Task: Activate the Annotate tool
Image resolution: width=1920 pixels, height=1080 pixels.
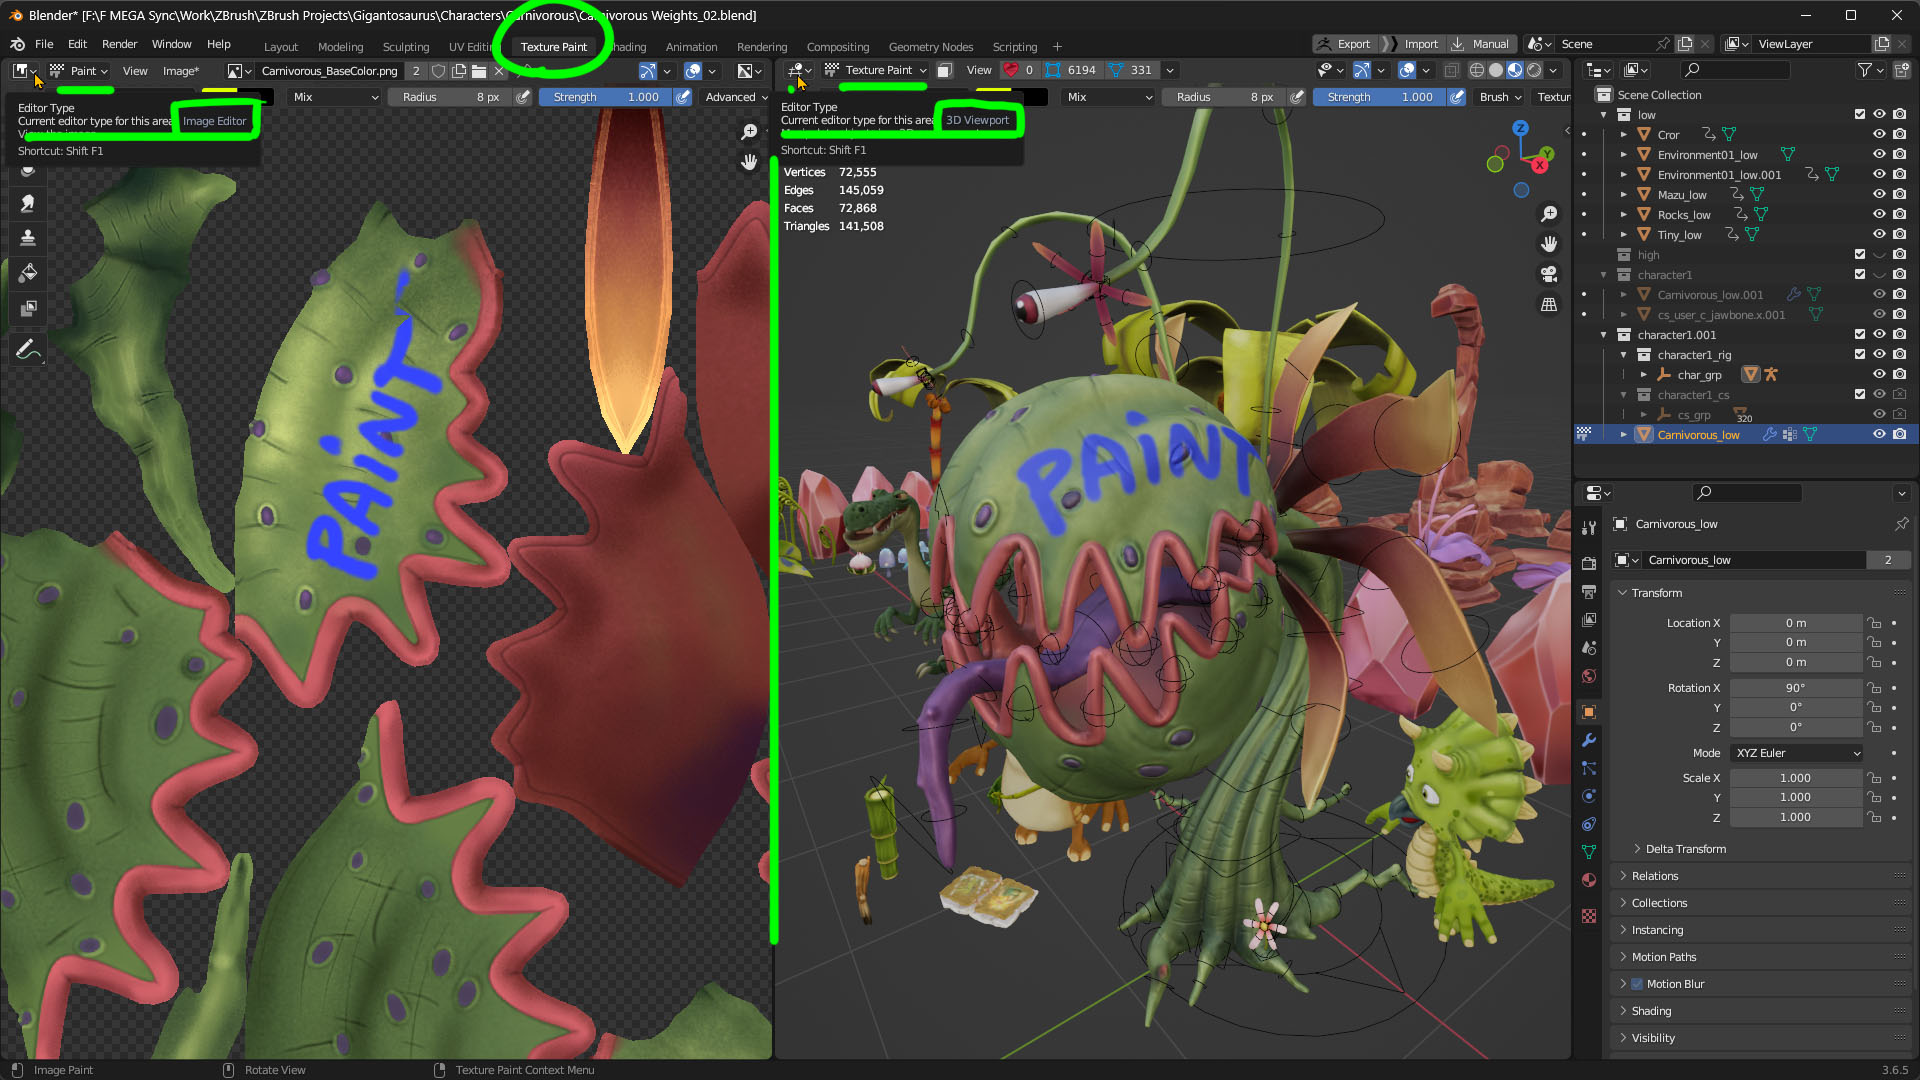Action: (27, 347)
